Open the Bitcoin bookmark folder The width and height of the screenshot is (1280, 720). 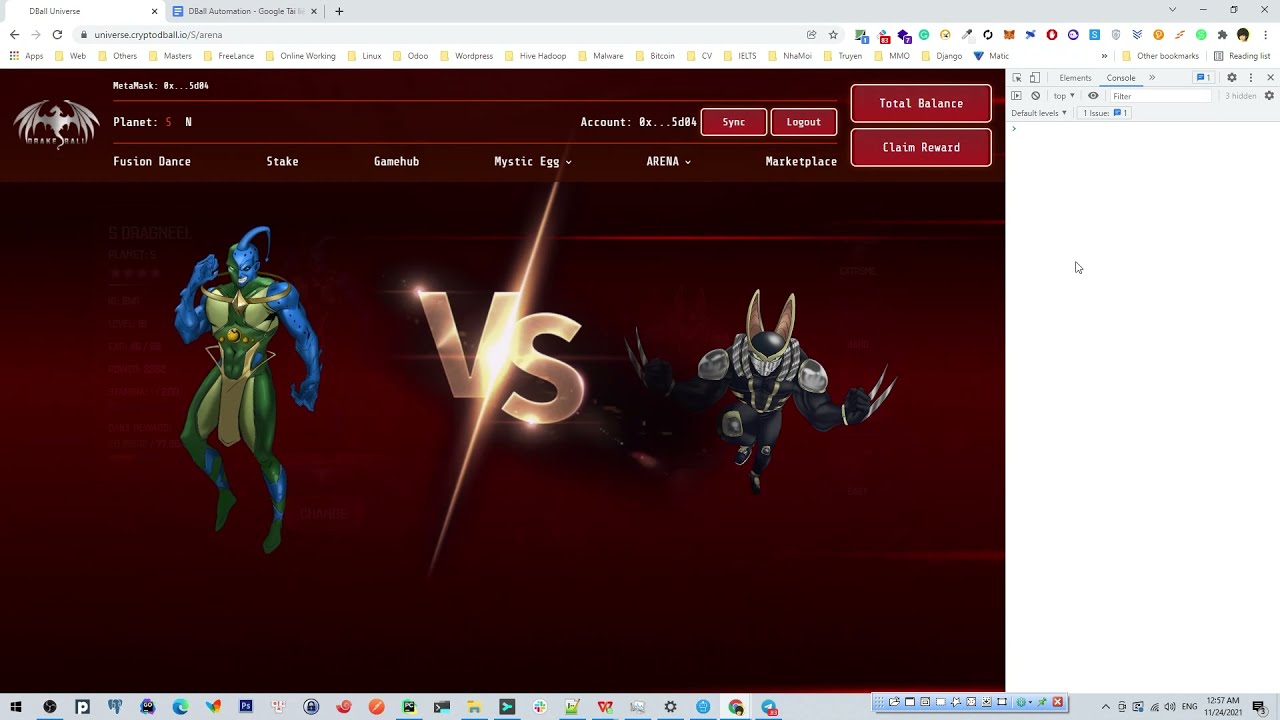pyautogui.click(x=655, y=56)
